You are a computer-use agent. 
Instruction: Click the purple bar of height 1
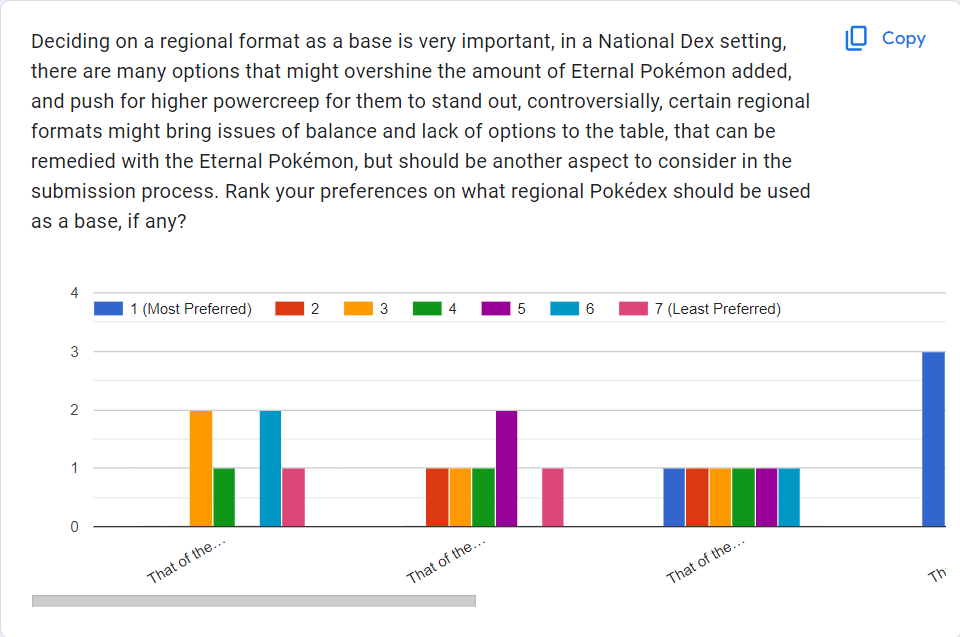point(766,497)
